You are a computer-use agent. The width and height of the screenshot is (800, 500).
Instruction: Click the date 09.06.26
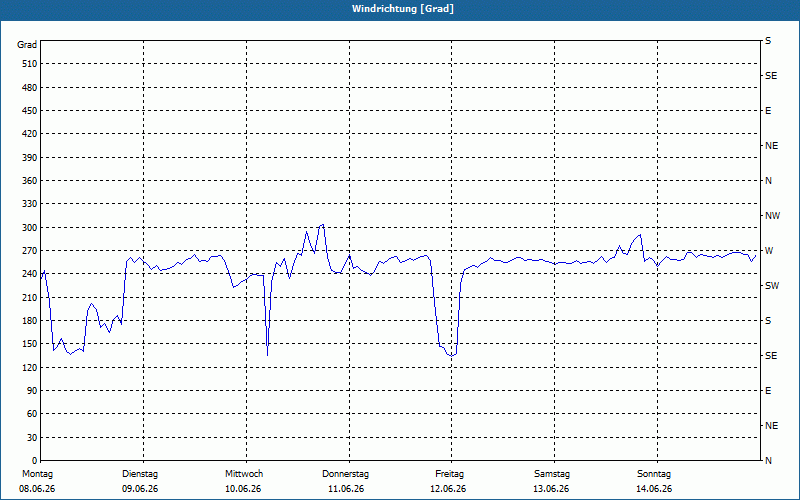[x=140, y=489]
